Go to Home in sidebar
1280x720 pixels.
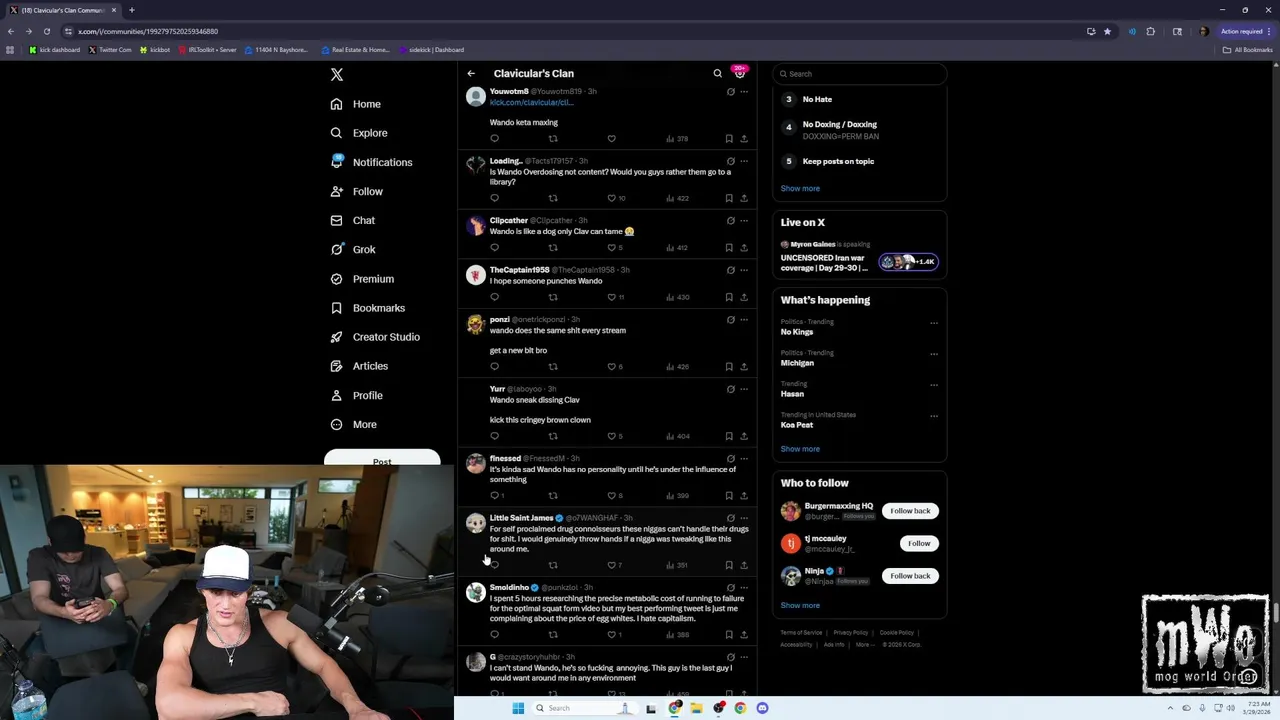(x=356, y=104)
